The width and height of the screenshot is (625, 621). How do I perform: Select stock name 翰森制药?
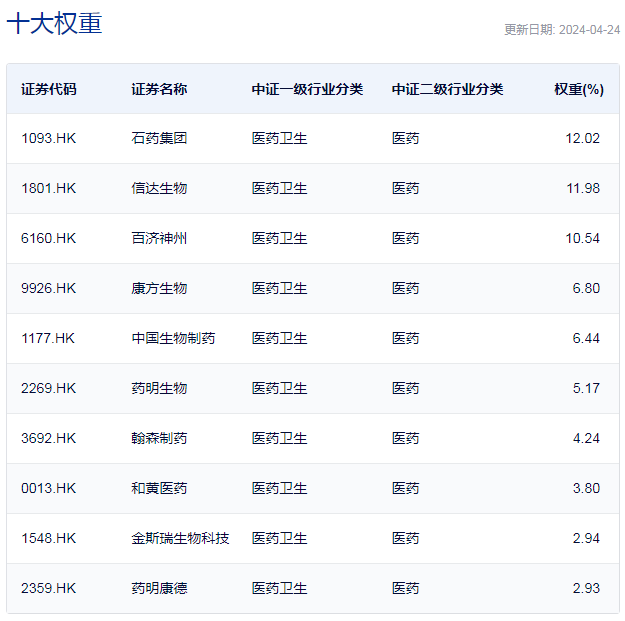pos(159,438)
